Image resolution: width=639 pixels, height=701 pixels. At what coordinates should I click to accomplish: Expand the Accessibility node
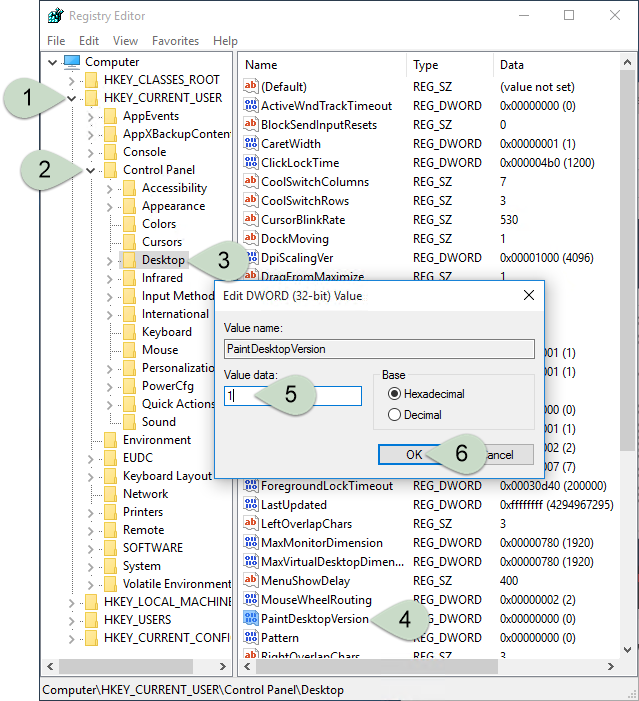coord(109,189)
